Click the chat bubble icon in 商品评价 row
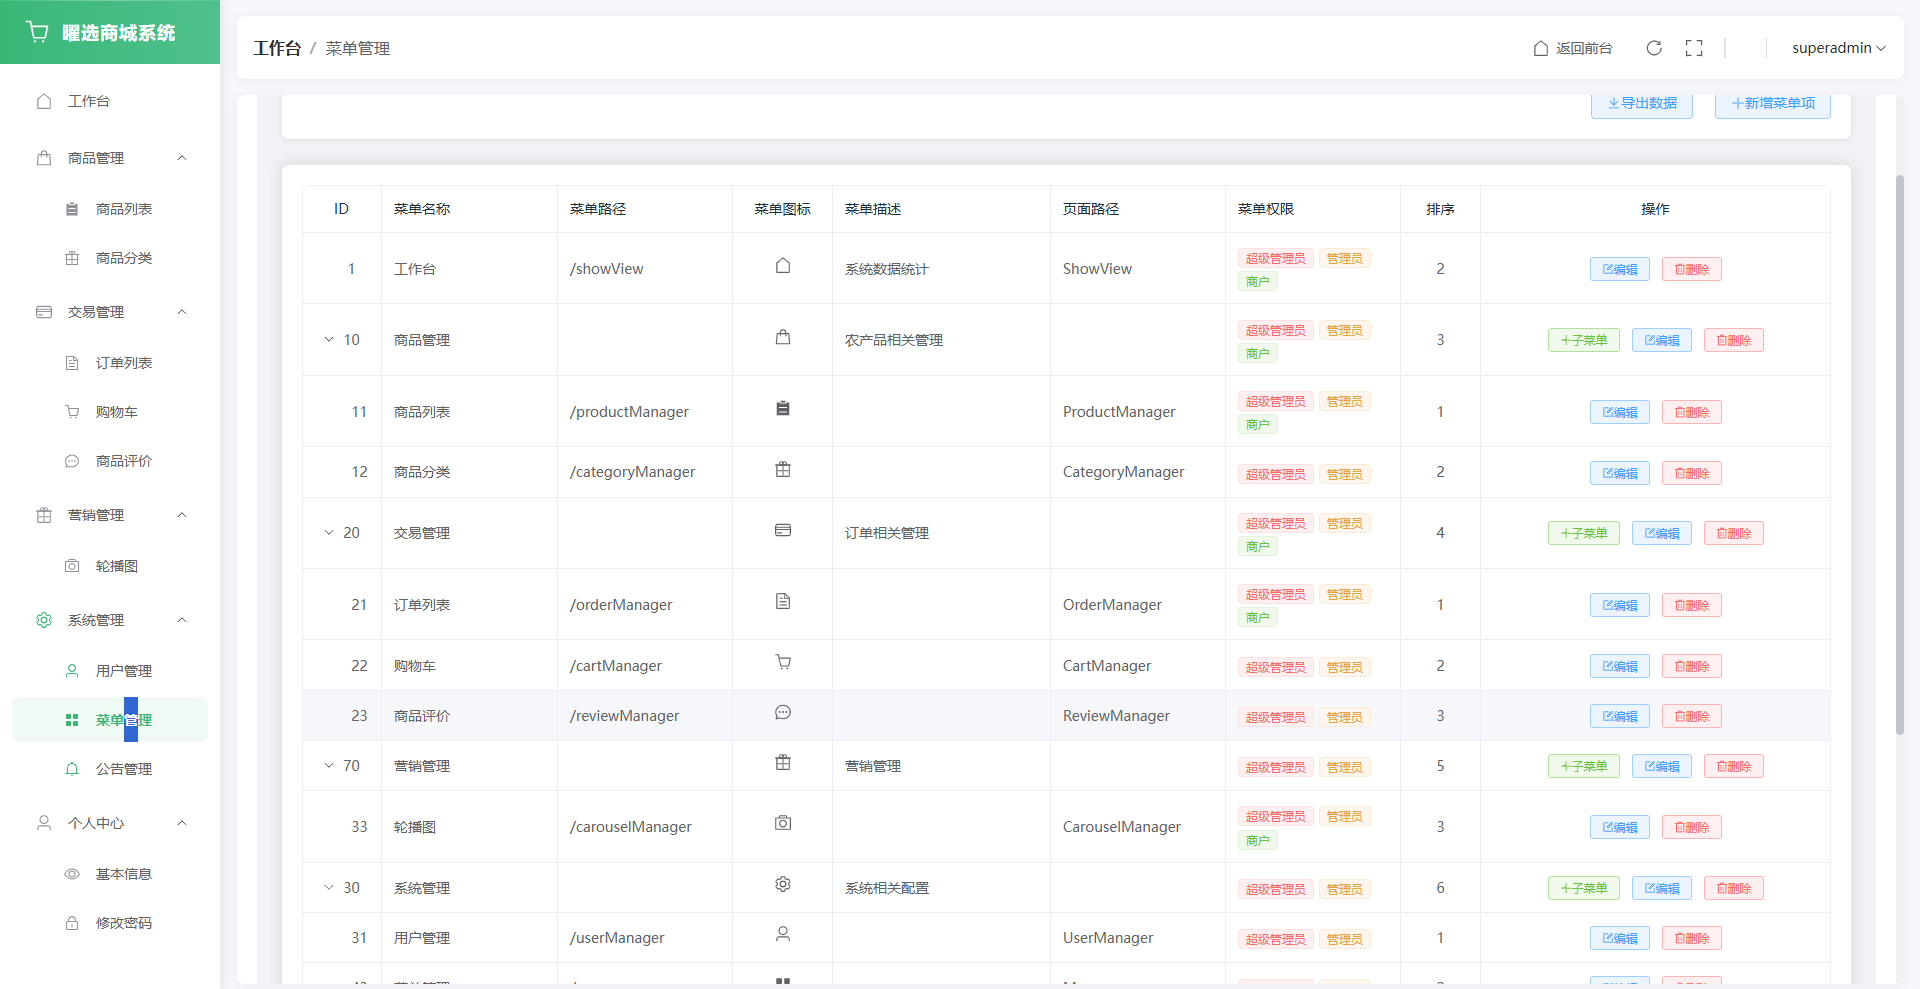 [x=783, y=712]
